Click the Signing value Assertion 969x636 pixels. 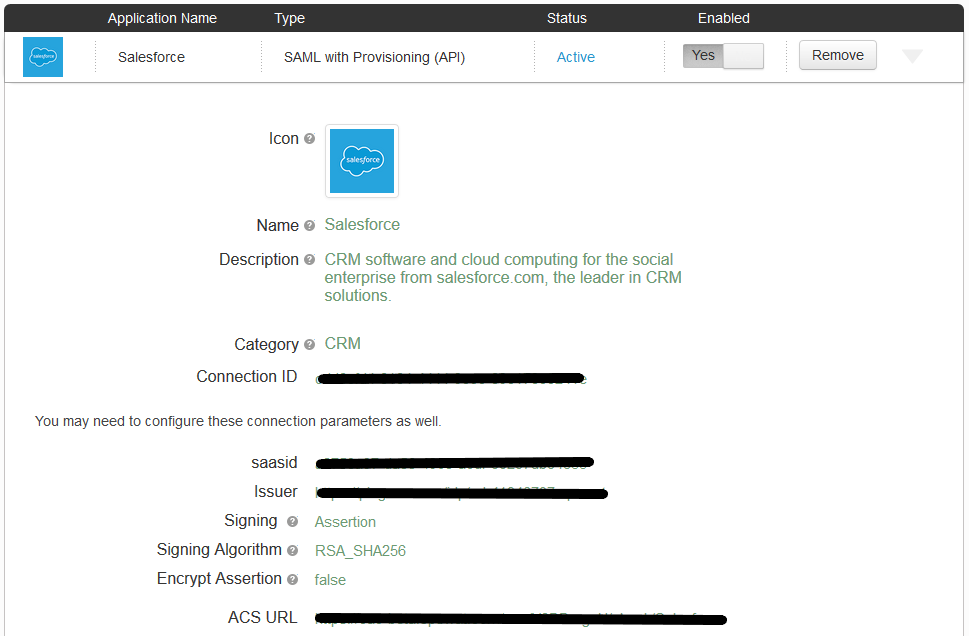point(345,522)
